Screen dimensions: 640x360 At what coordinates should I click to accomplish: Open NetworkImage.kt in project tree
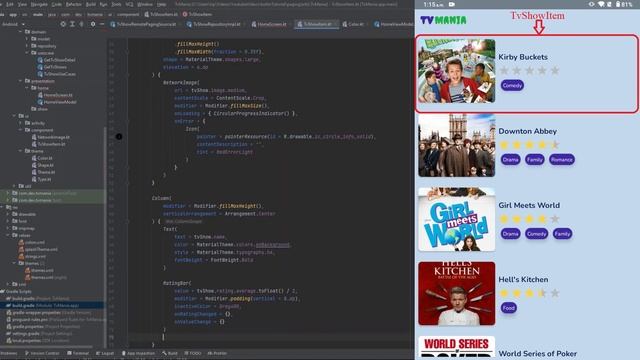click(x=51, y=137)
